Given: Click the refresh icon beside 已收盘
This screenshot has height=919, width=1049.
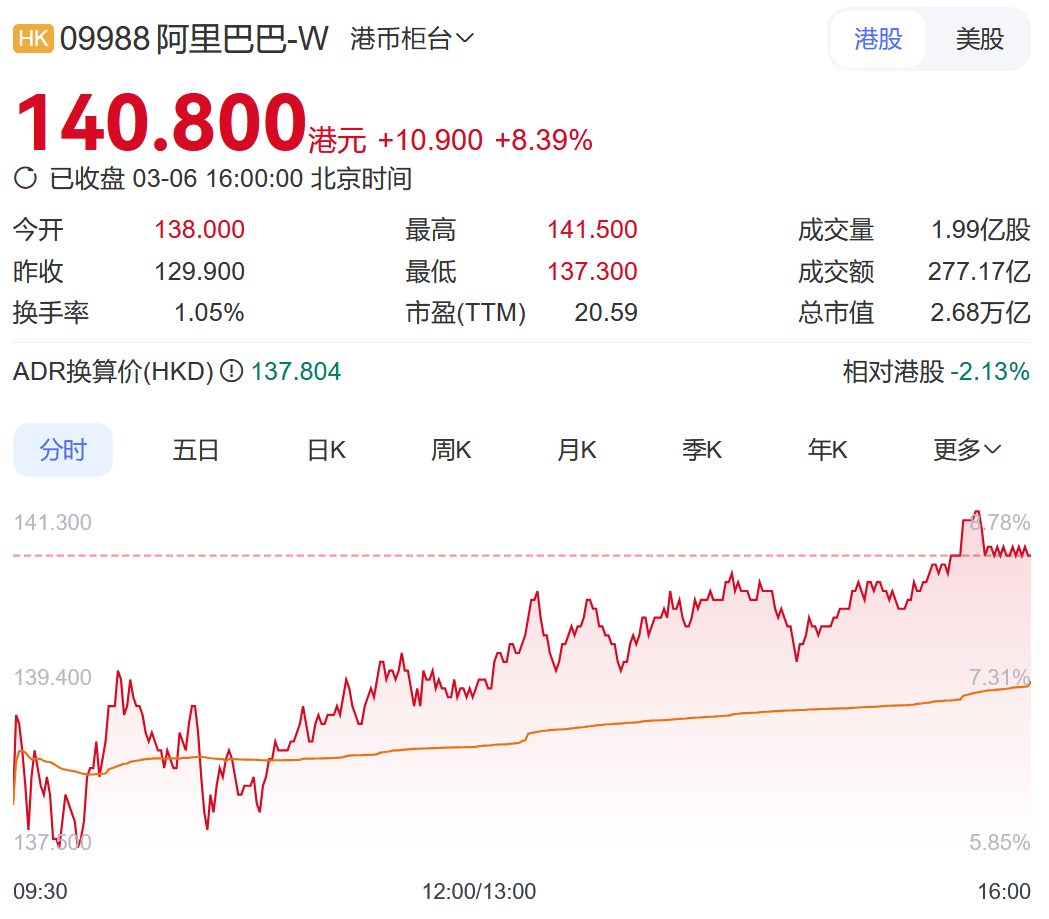Looking at the screenshot, I should 26,179.
